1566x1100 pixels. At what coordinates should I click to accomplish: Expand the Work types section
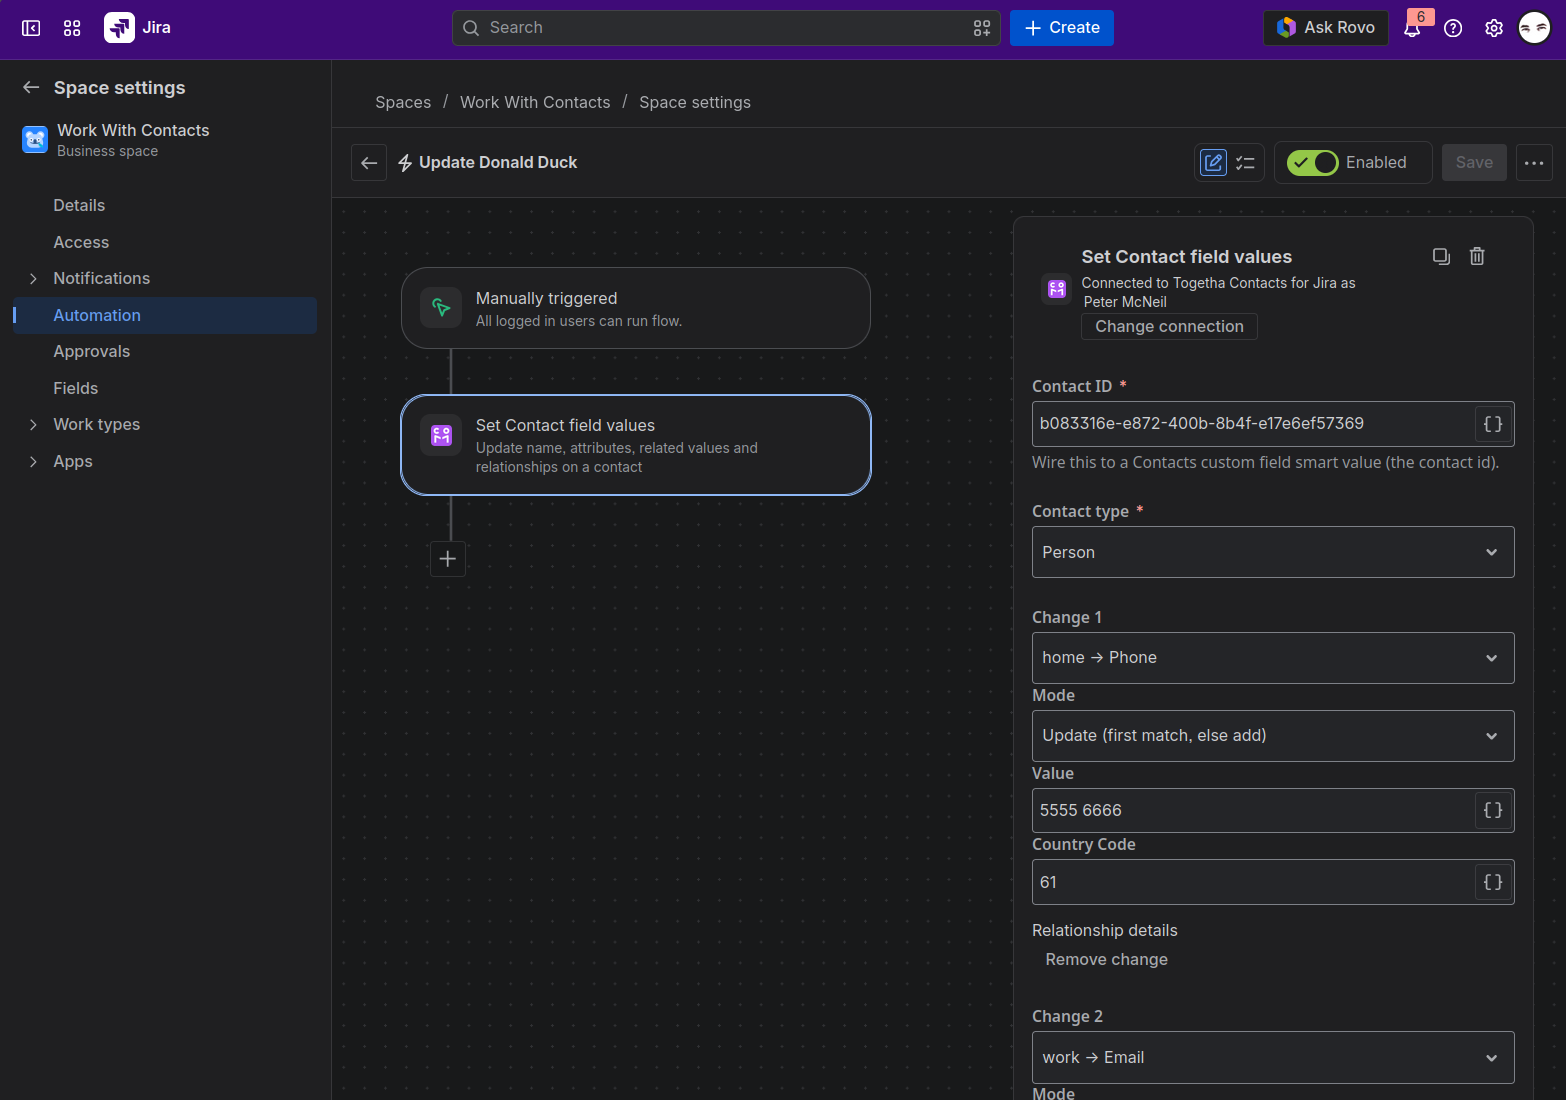click(33, 424)
